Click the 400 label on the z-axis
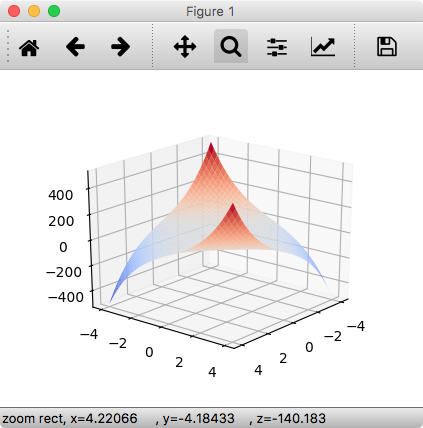 click(60, 195)
